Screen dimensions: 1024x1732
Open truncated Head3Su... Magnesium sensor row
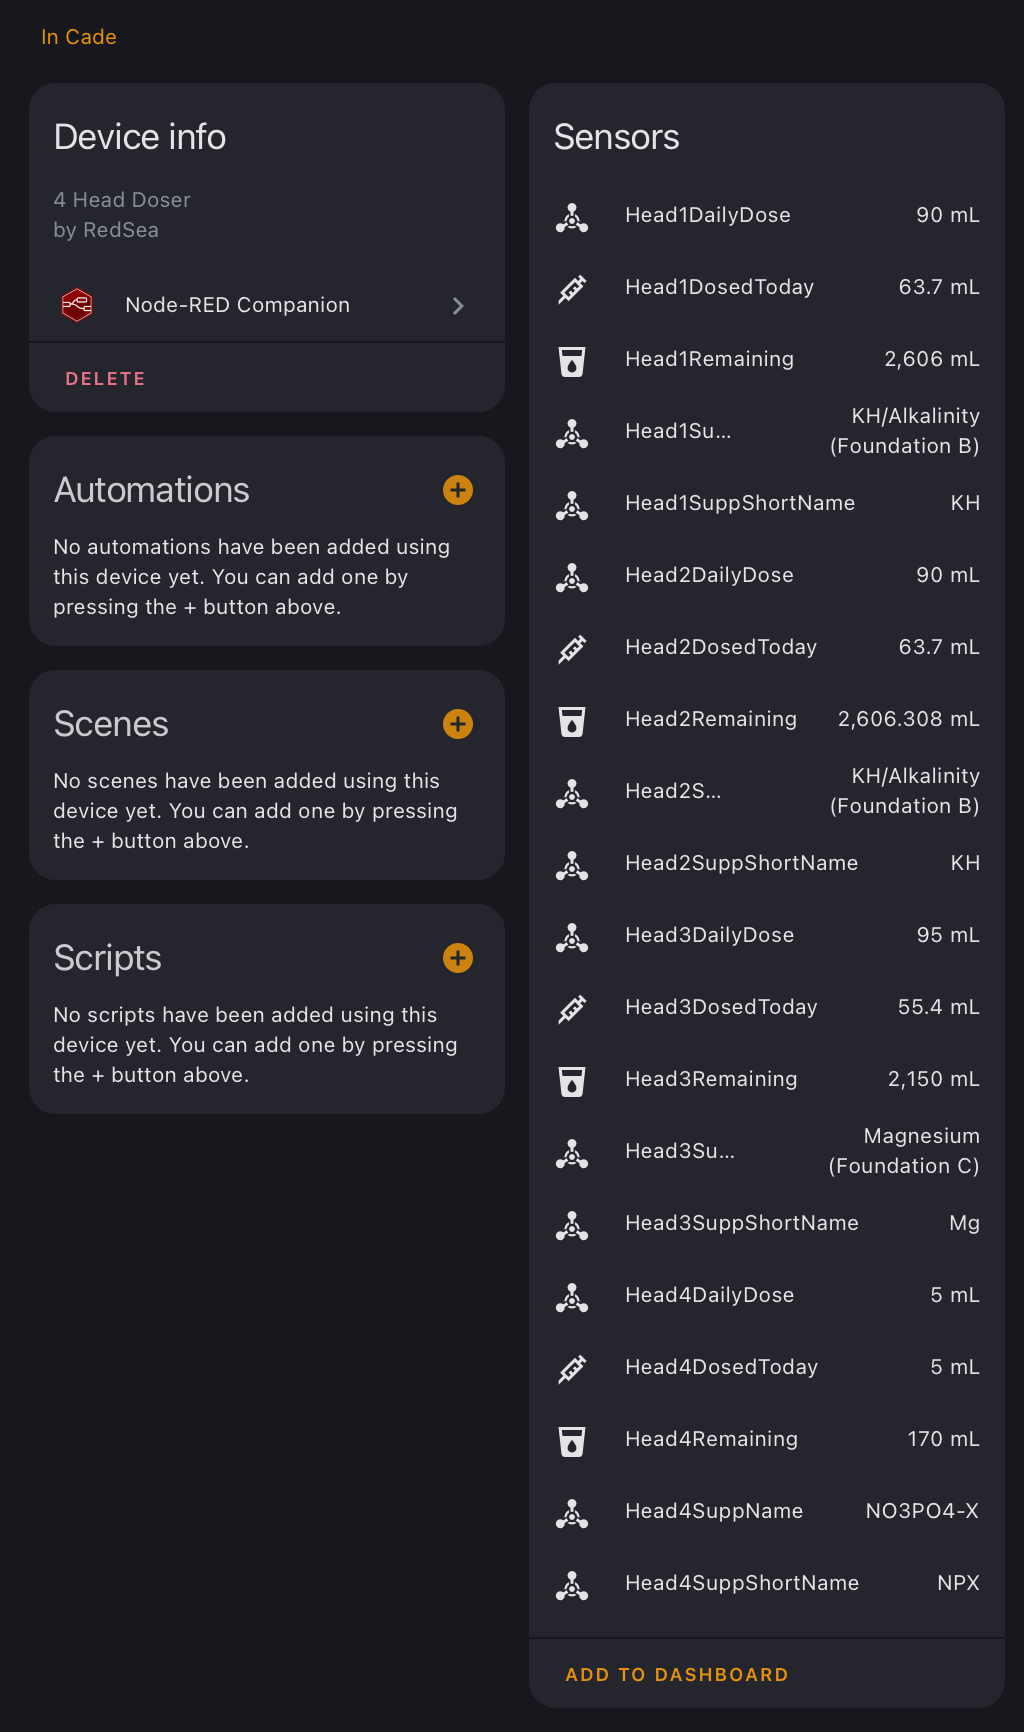pos(767,1152)
